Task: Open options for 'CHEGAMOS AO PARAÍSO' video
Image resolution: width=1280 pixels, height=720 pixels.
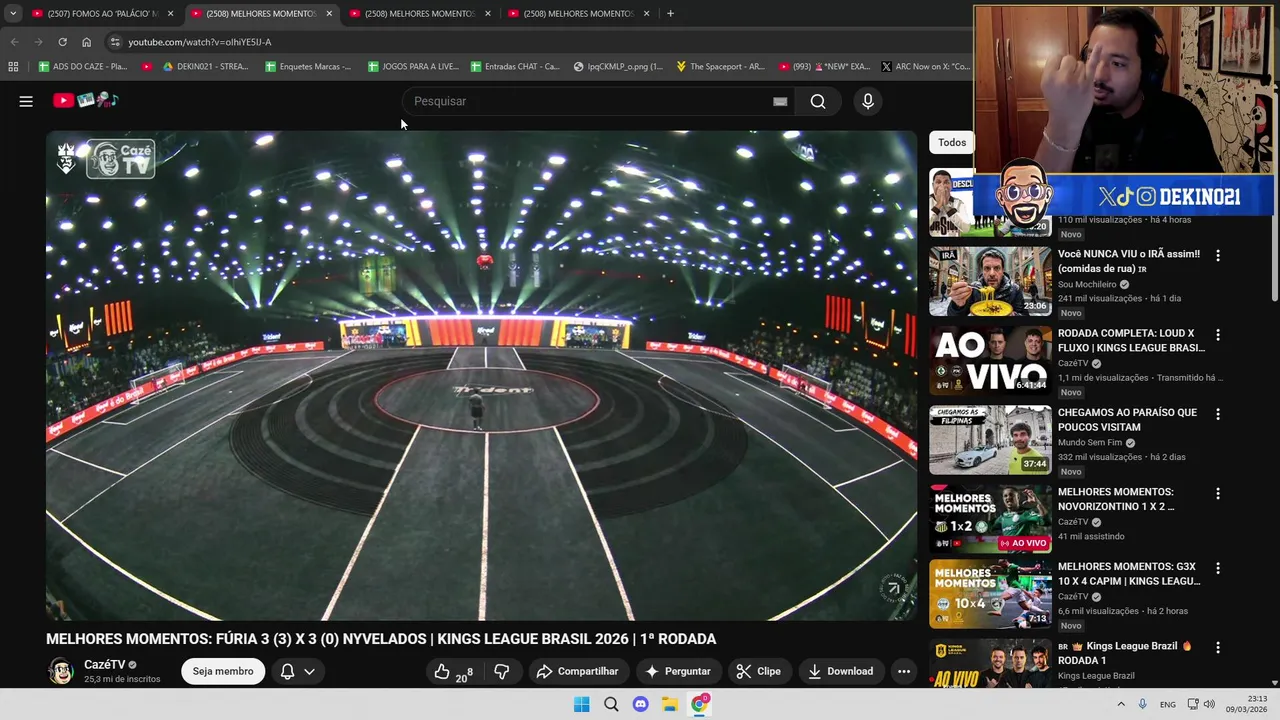Action: tap(1218, 414)
